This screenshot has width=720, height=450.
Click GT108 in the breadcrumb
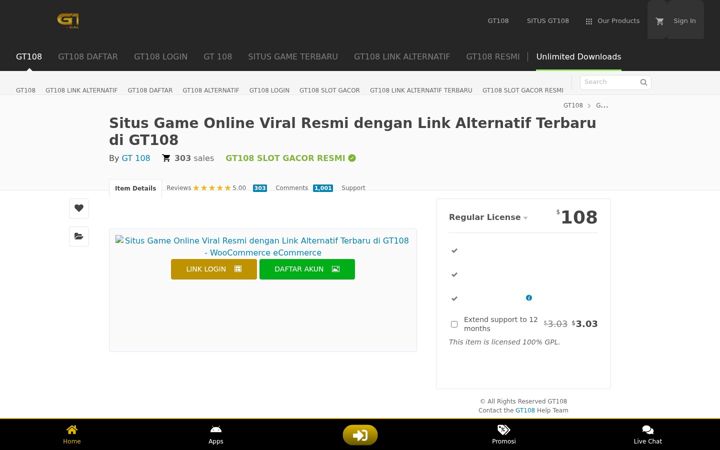click(573, 106)
